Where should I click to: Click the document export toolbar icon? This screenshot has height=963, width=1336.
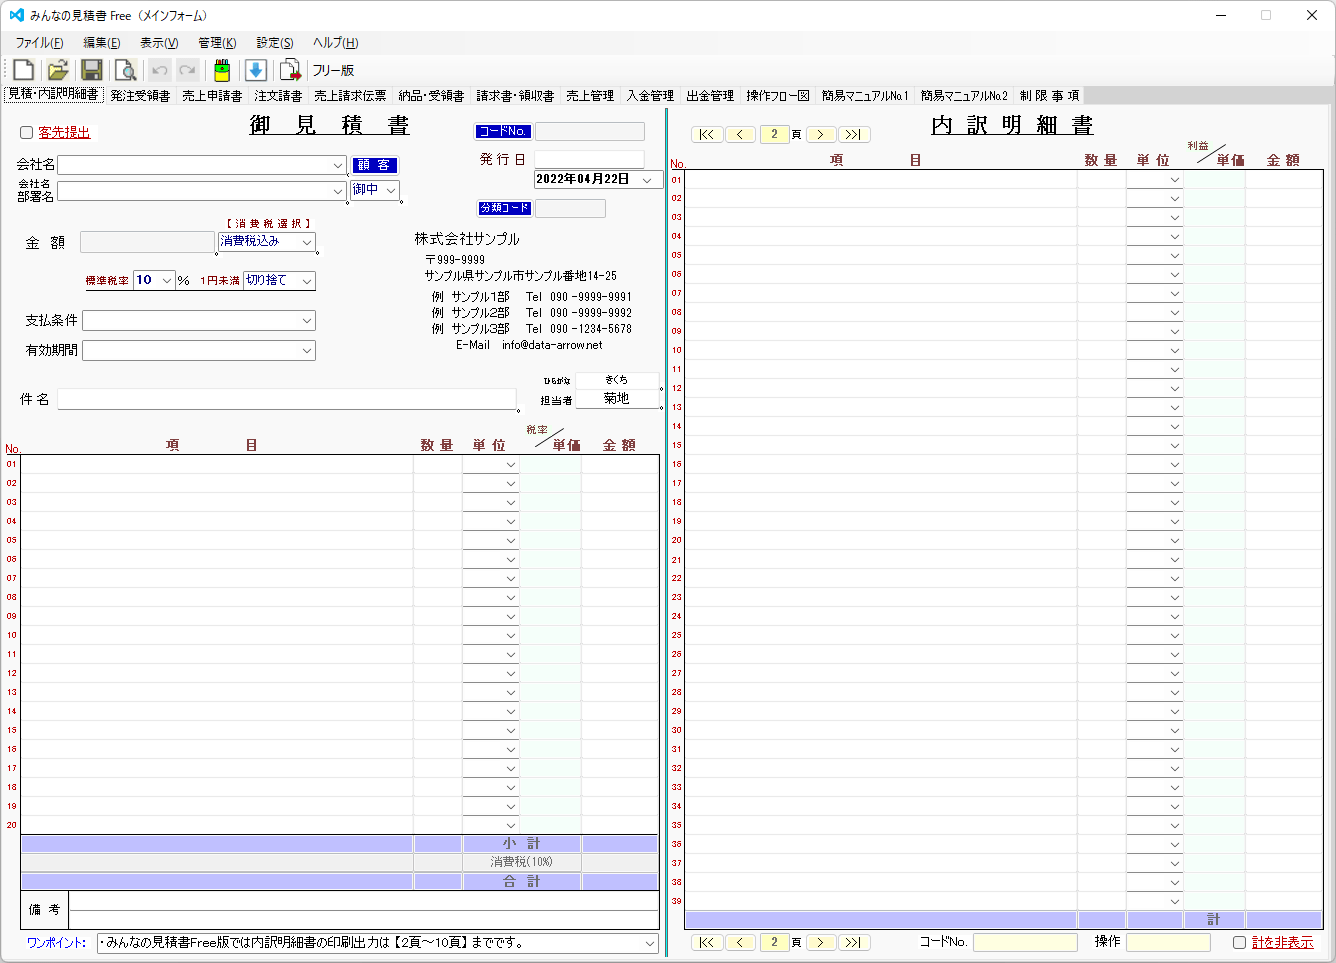pos(290,68)
